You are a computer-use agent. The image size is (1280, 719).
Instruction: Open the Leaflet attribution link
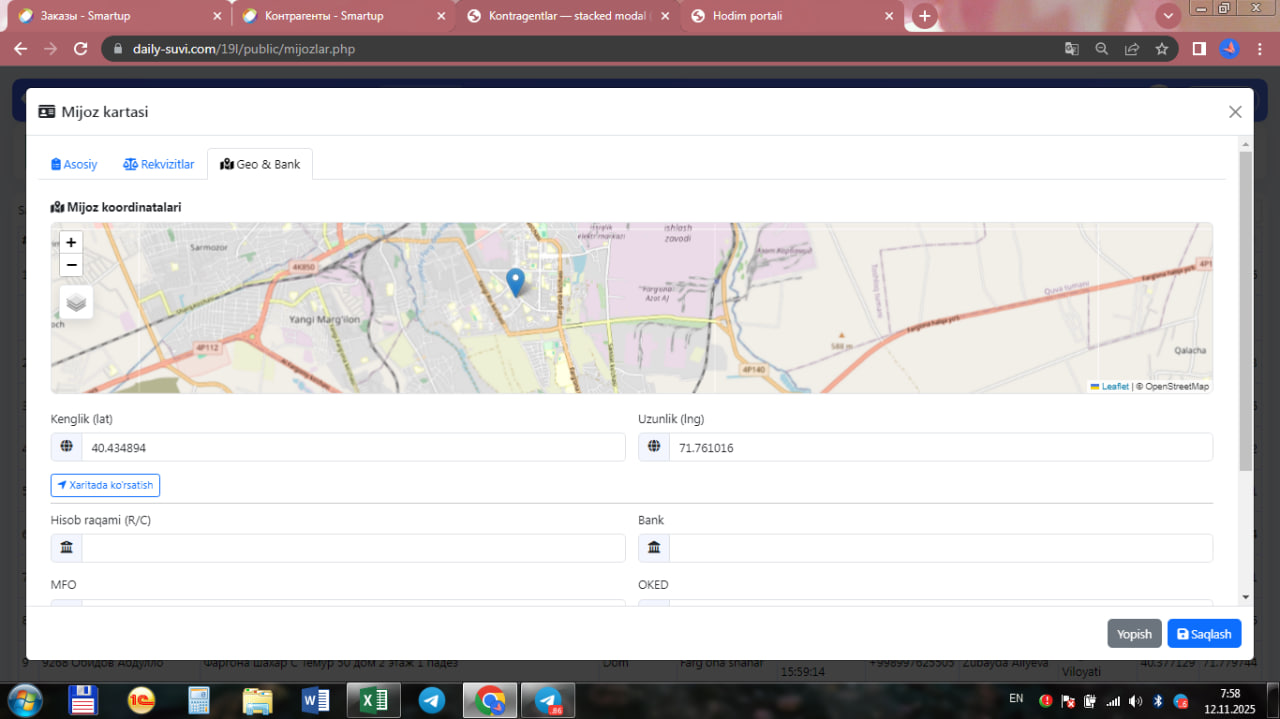click(x=1114, y=386)
